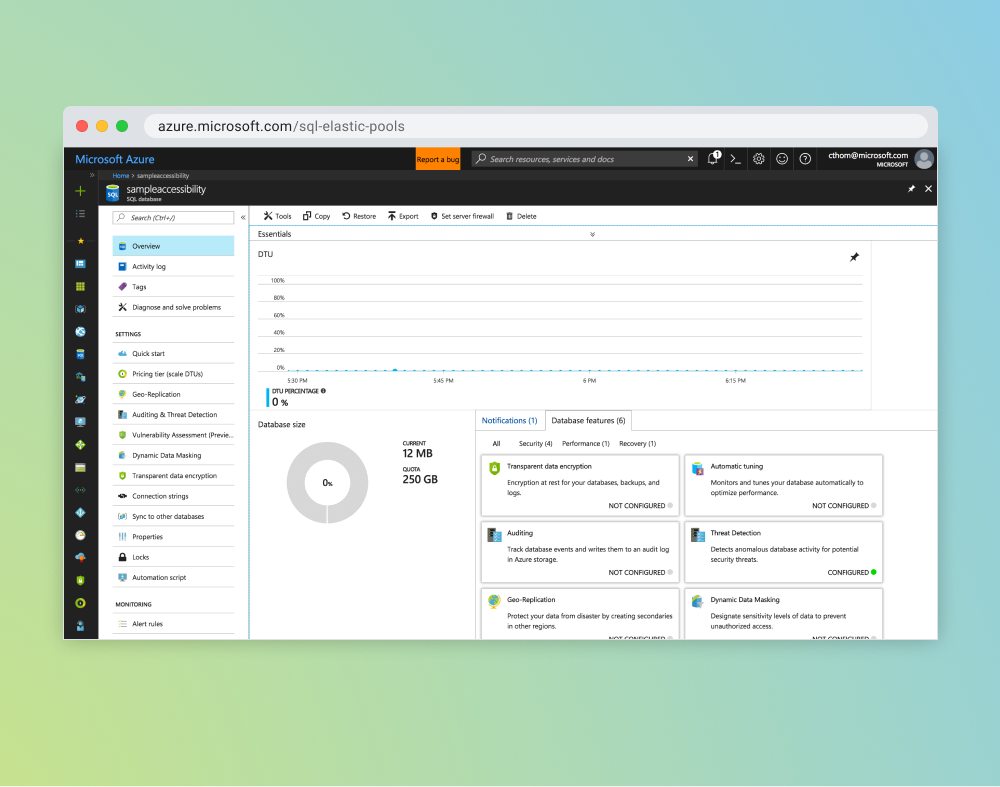Screen dimensions: 1000x787
Task: Pin the DTU chart to dashboard
Action: (x=854, y=257)
